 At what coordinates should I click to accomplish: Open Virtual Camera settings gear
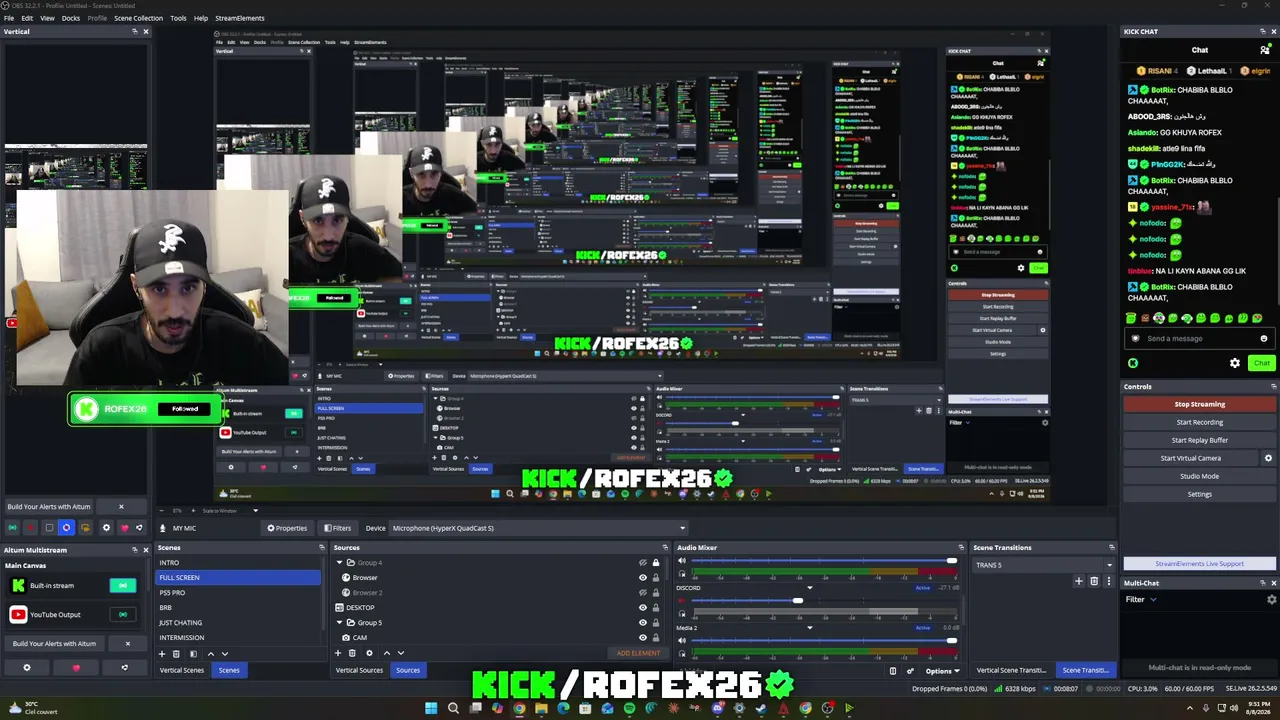coord(1268,458)
